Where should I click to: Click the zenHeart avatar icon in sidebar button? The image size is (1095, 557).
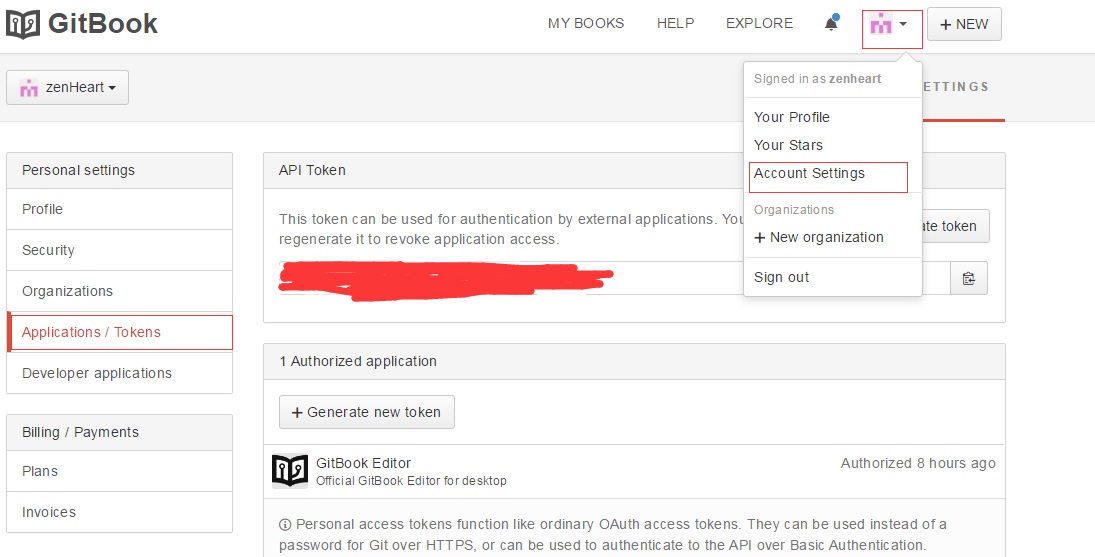click(x=29, y=87)
